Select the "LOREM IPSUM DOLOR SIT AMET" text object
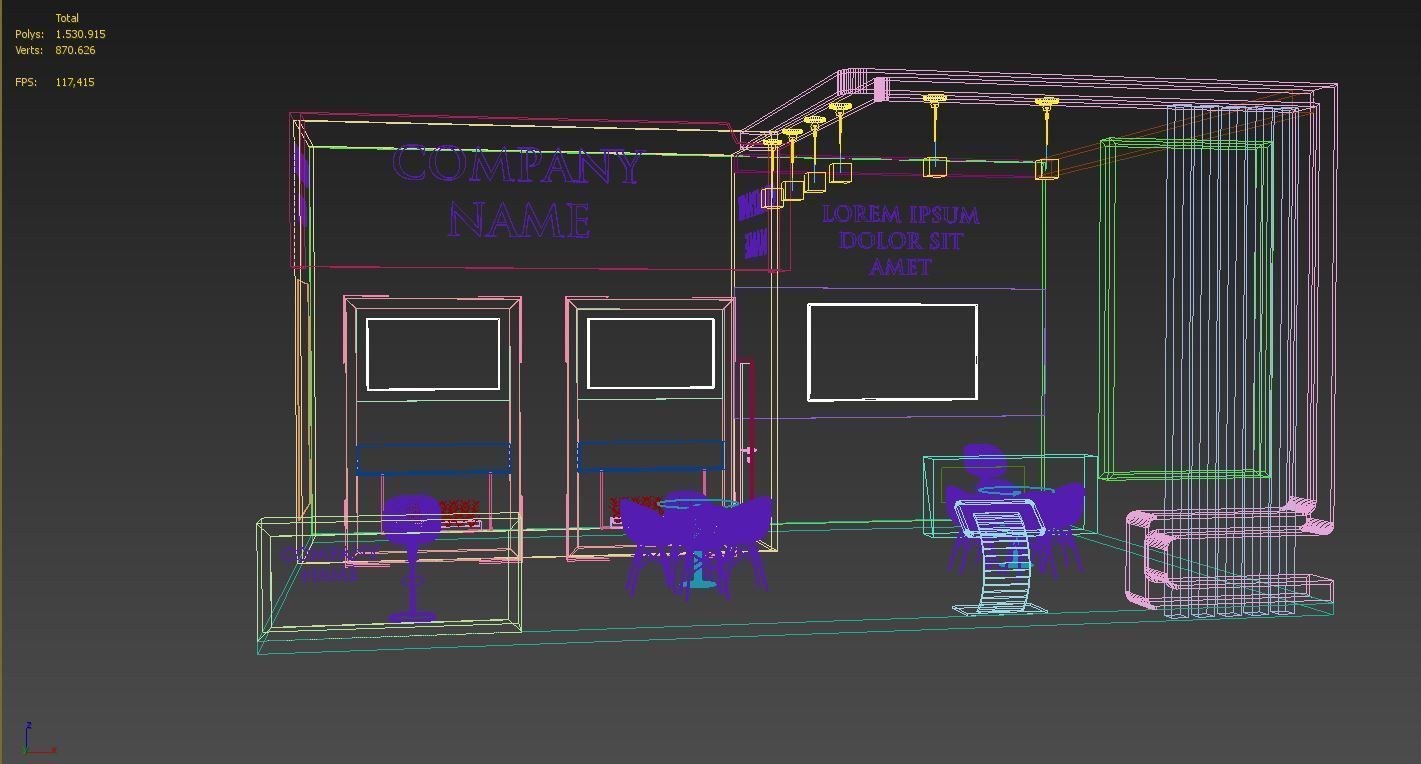Image resolution: width=1421 pixels, height=764 pixels. pyautogui.click(x=900, y=240)
